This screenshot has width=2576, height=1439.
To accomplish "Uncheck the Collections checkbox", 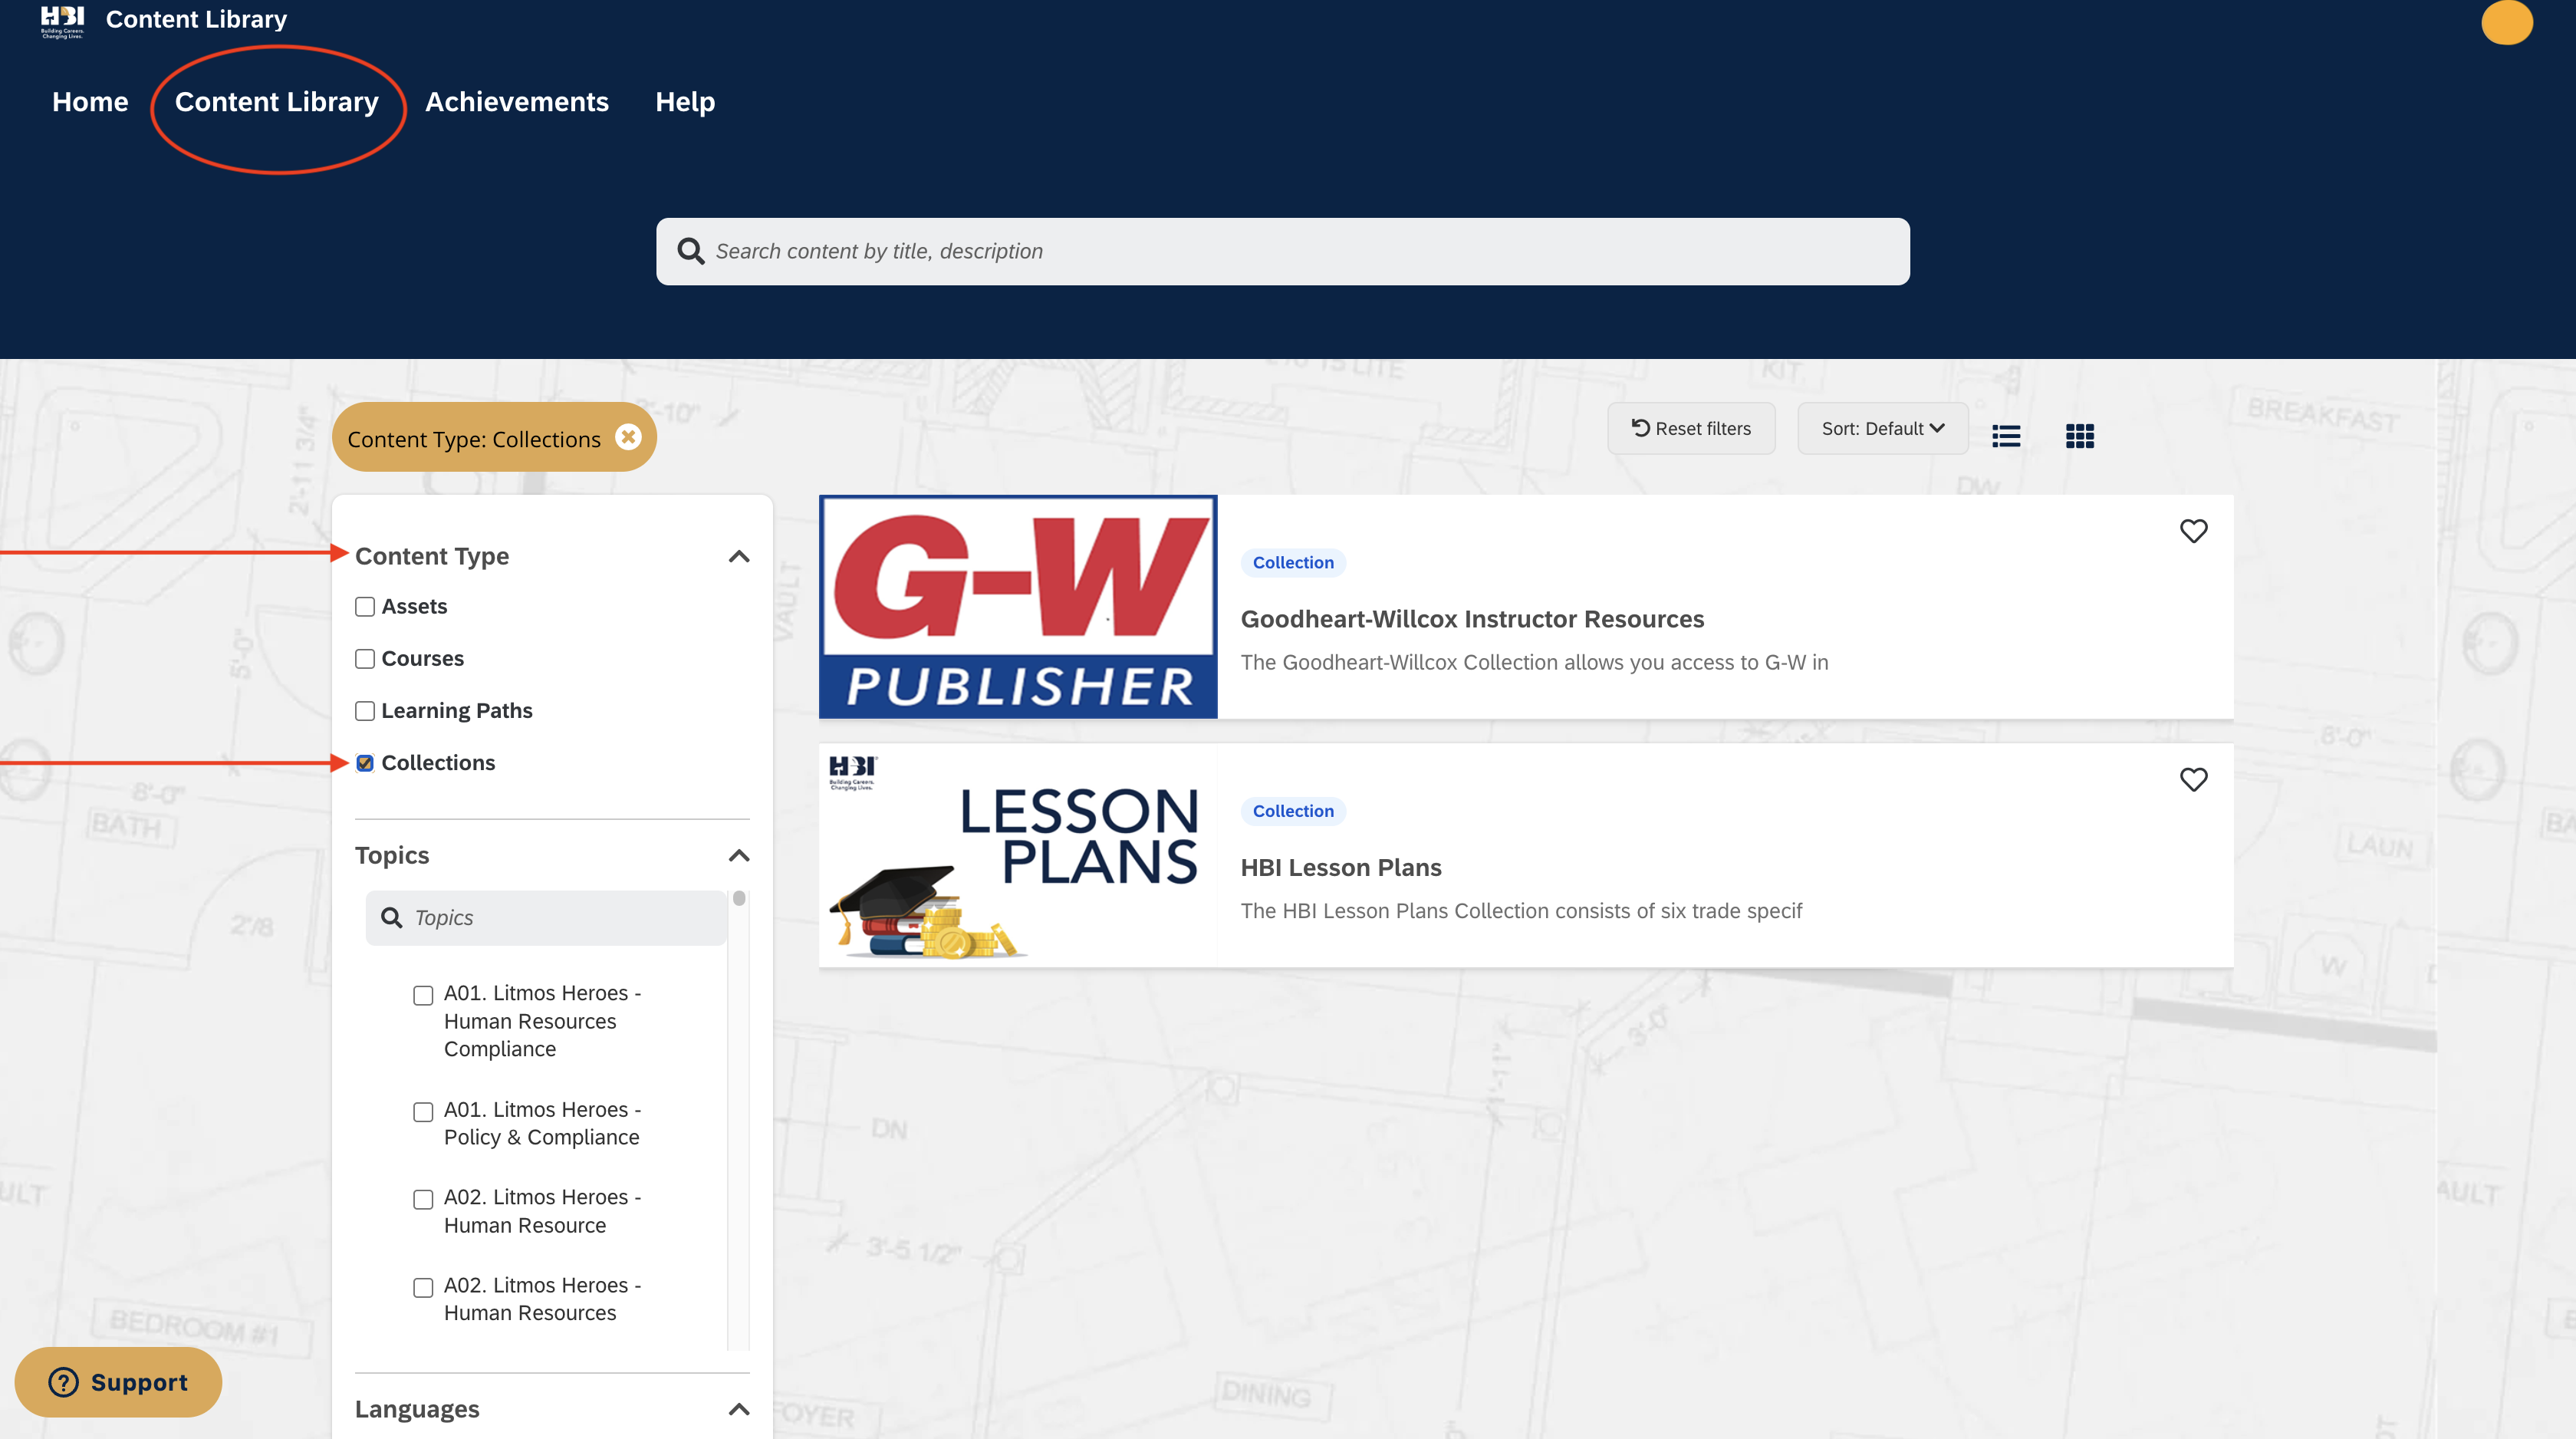I will point(365,763).
